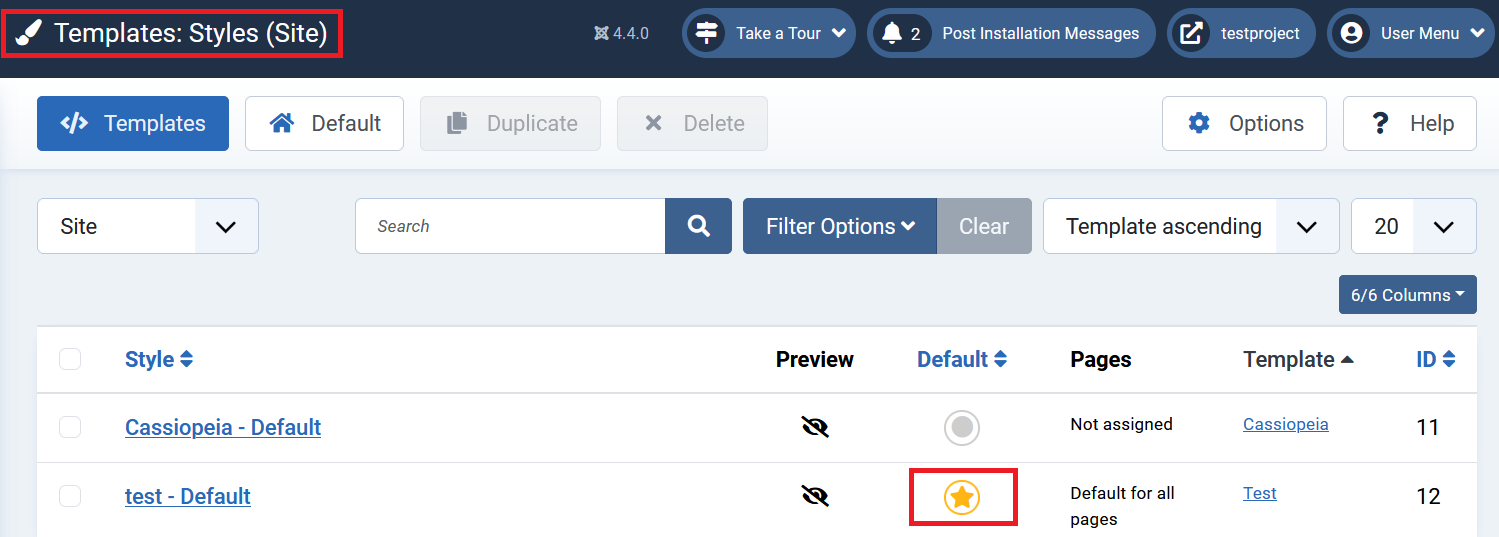Click the testproject external link icon
The width and height of the screenshot is (1499, 537).
(x=1190, y=33)
